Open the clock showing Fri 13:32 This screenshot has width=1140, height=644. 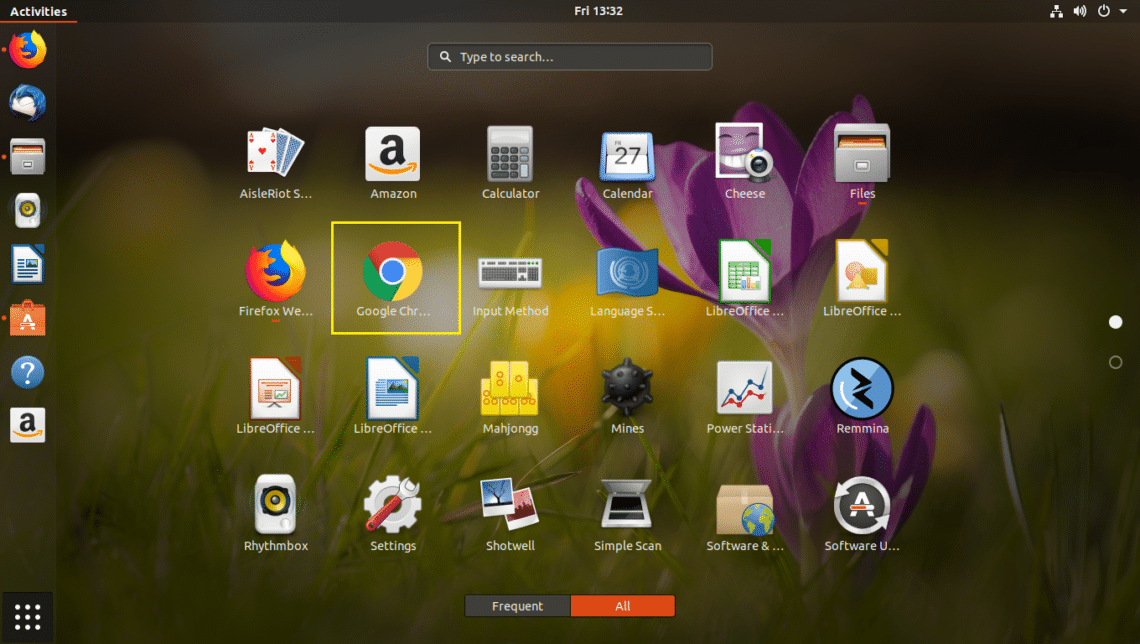(x=598, y=11)
